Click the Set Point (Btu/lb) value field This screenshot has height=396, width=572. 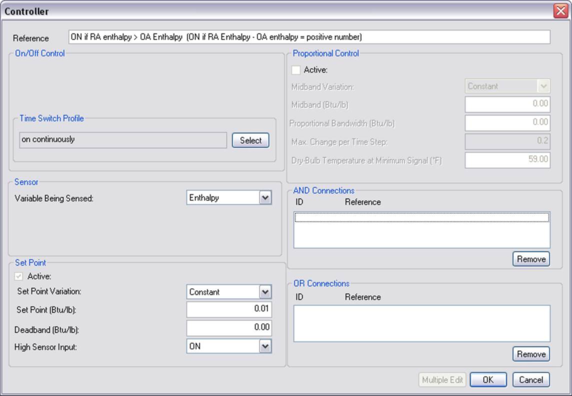[x=229, y=309]
